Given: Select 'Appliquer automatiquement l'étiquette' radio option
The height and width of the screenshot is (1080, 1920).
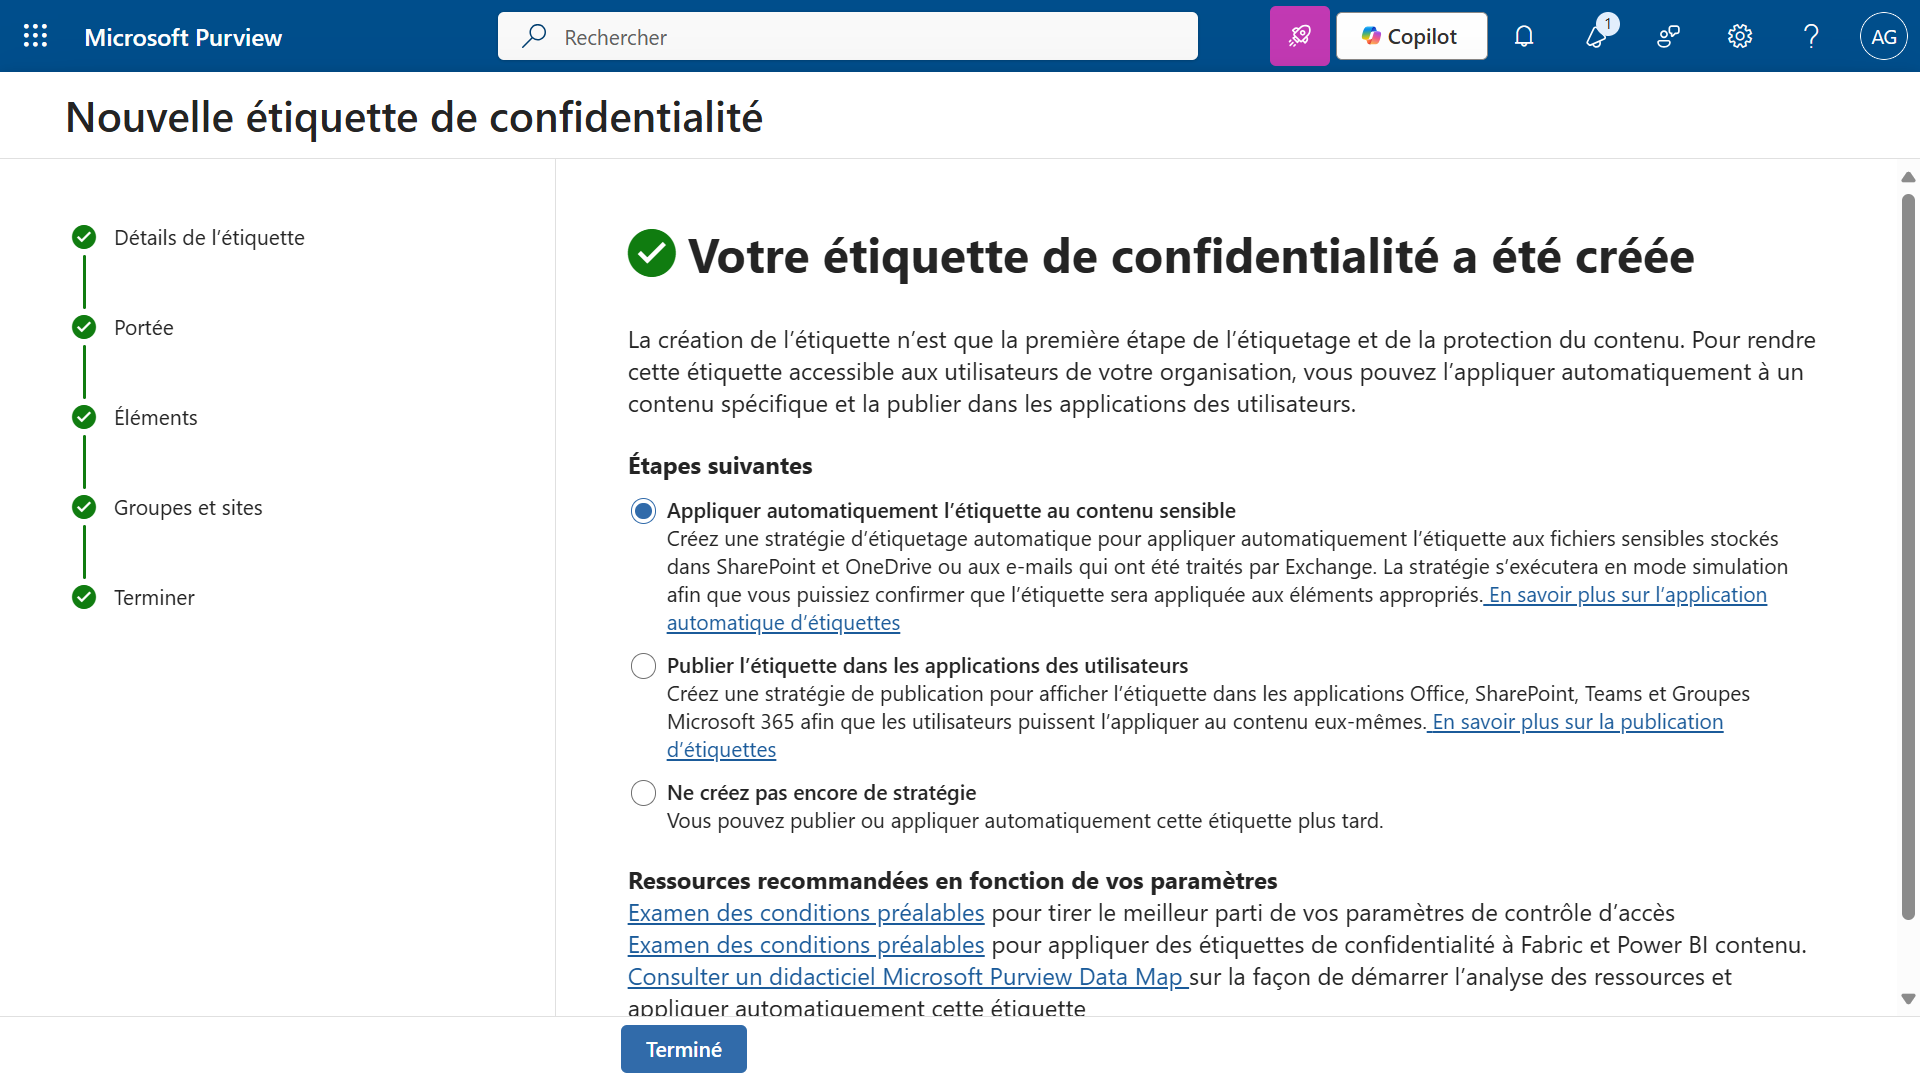Looking at the screenshot, I should coord(643,511).
